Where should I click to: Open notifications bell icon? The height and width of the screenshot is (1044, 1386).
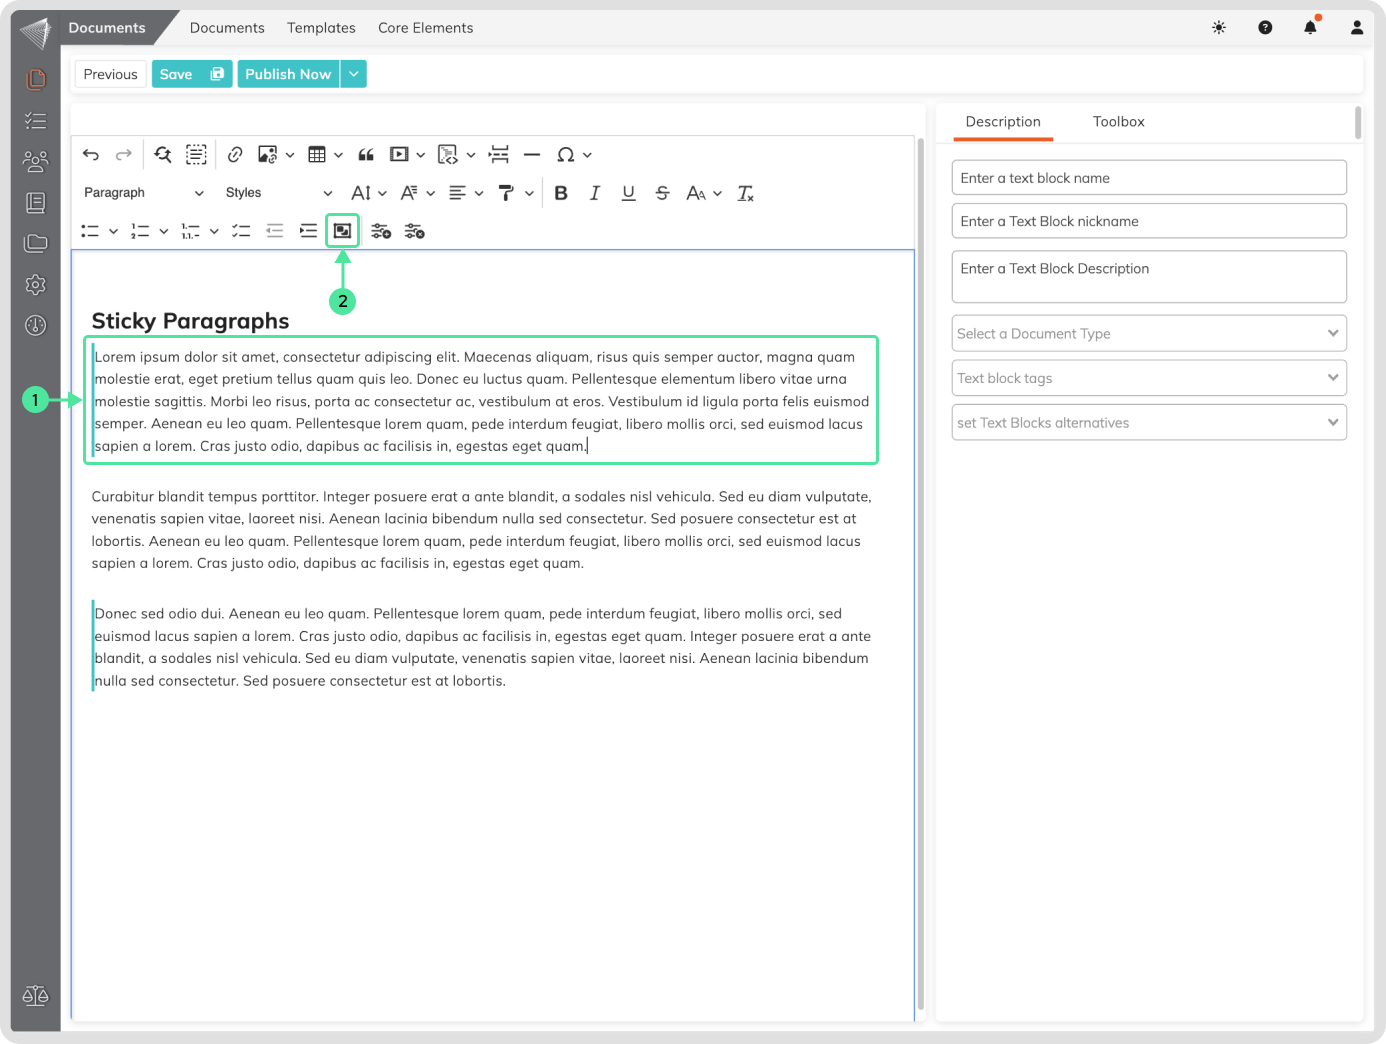(1310, 28)
